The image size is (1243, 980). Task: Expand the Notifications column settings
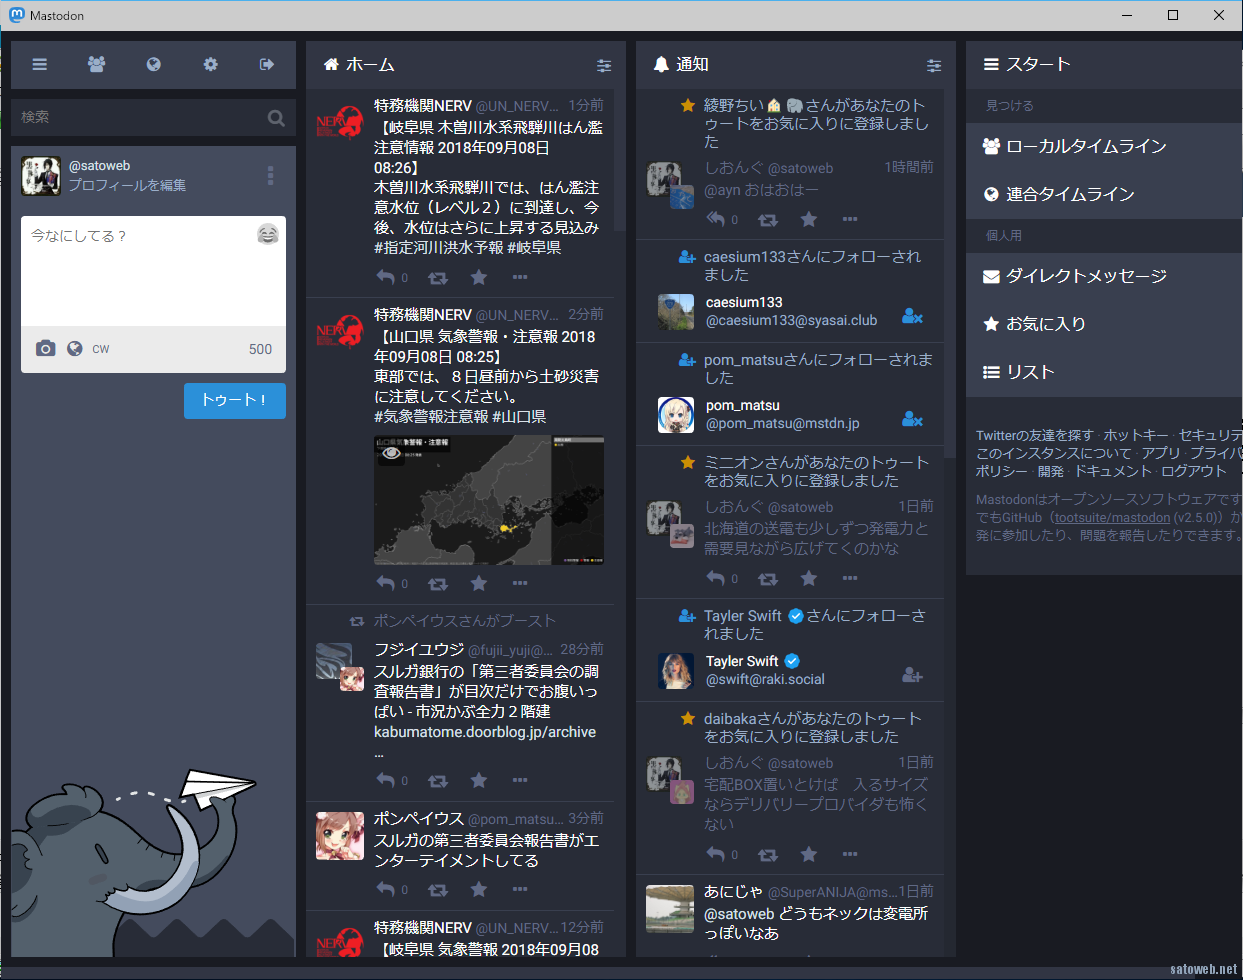pyautogui.click(x=934, y=65)
